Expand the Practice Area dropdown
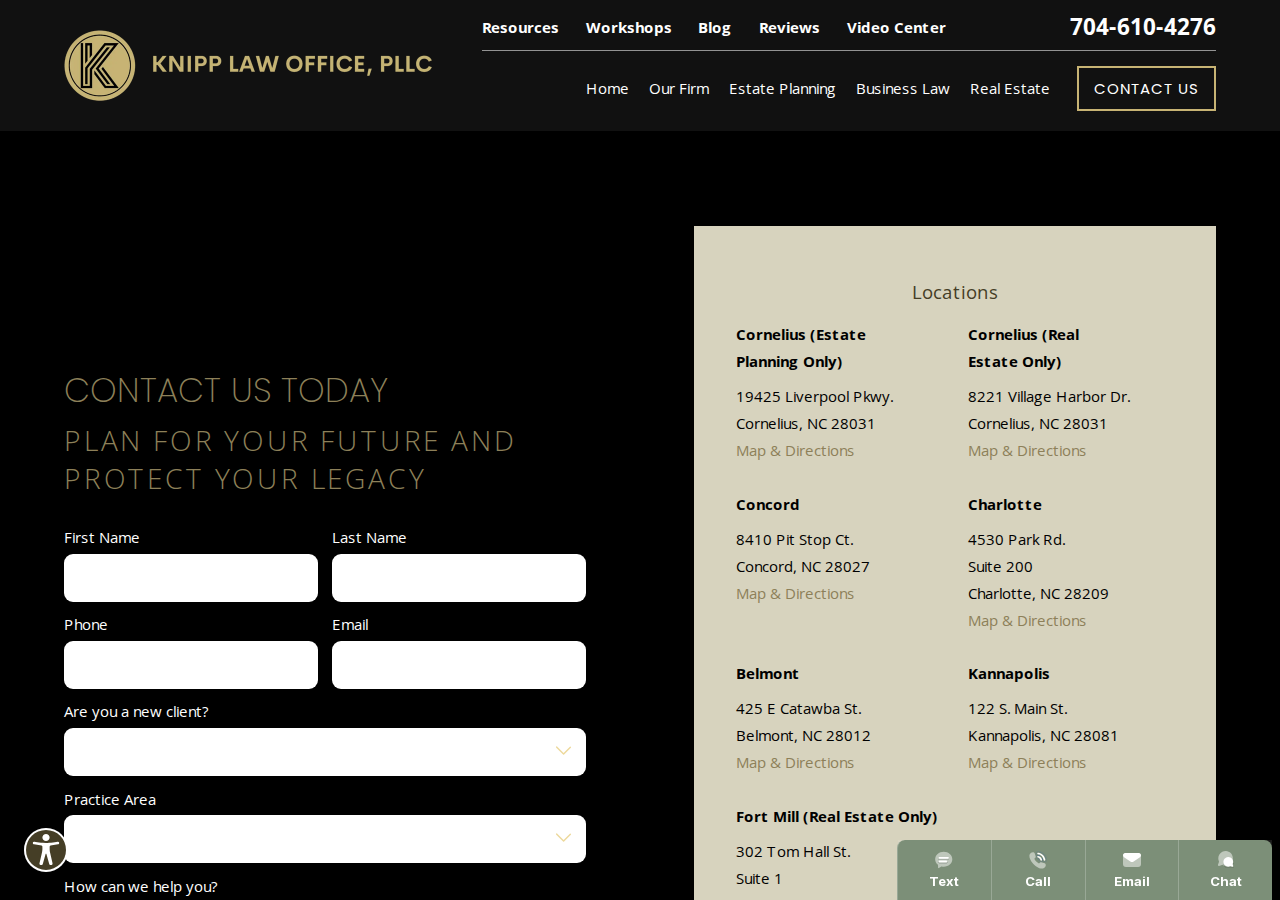This screenshot has height=900, width=1280. coord(325,839)
